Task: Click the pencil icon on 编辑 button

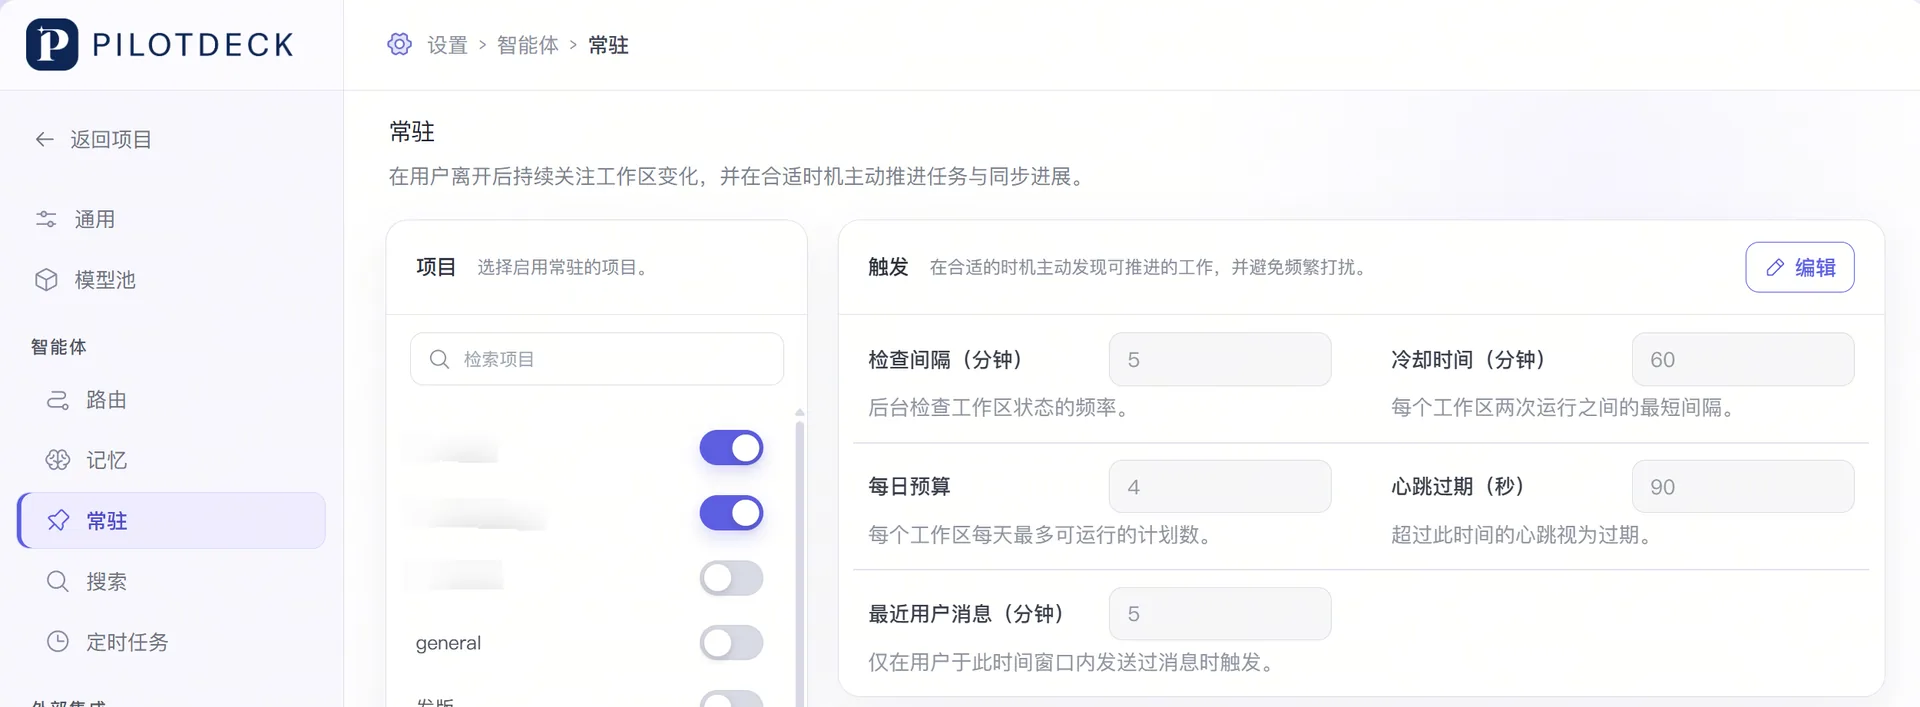Action: [1775, 267]
